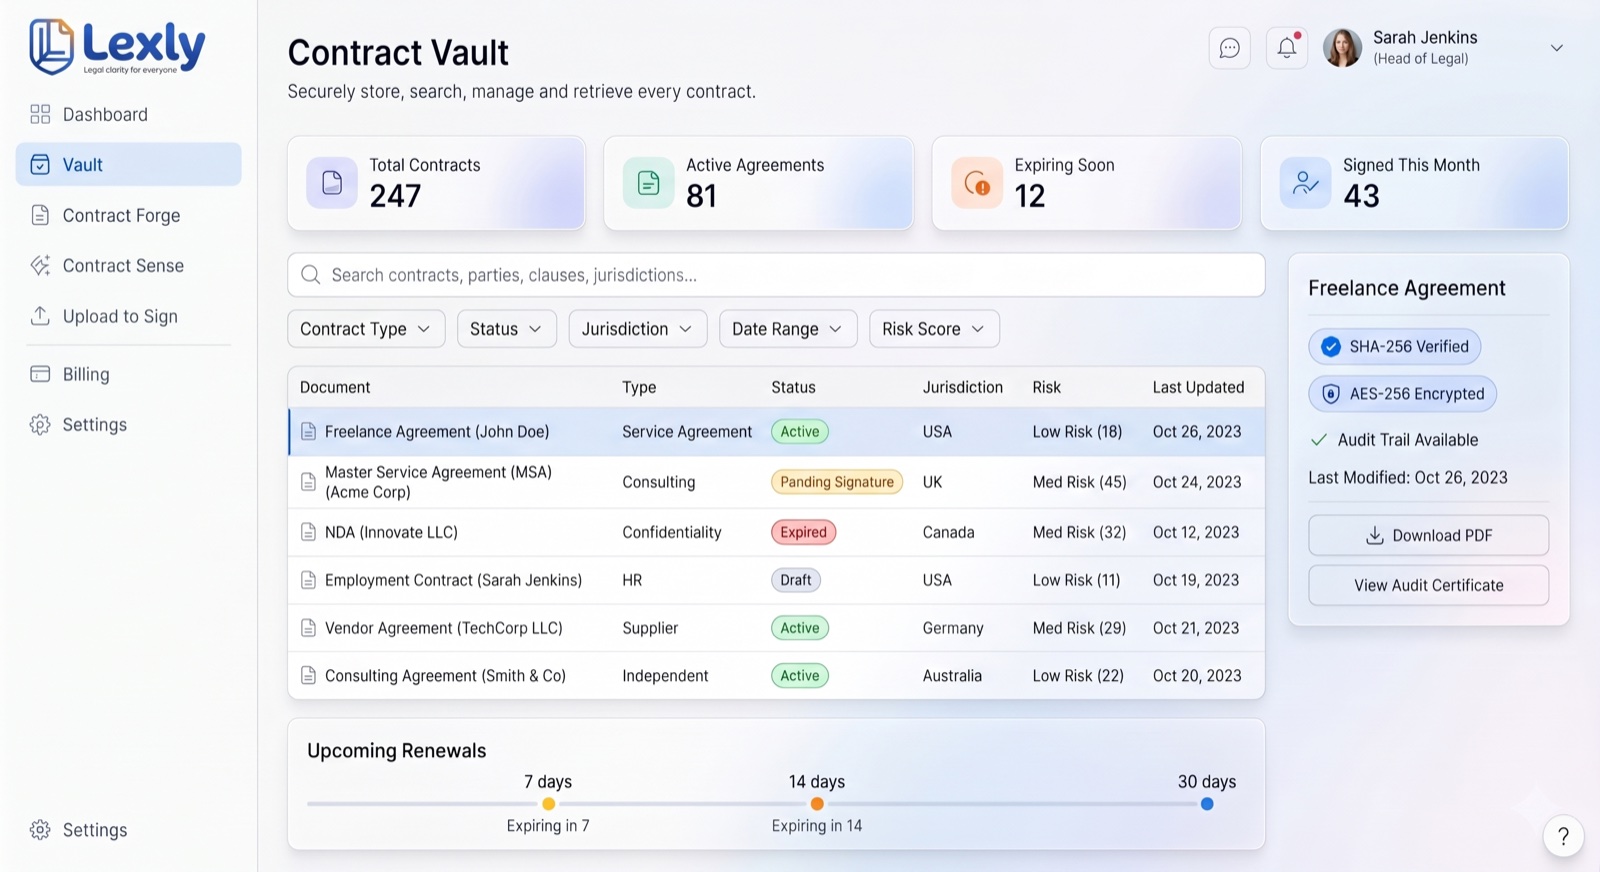Screen dimensions: 1600x872
Task: Click the Expired status badge
Action: point(803,532)
